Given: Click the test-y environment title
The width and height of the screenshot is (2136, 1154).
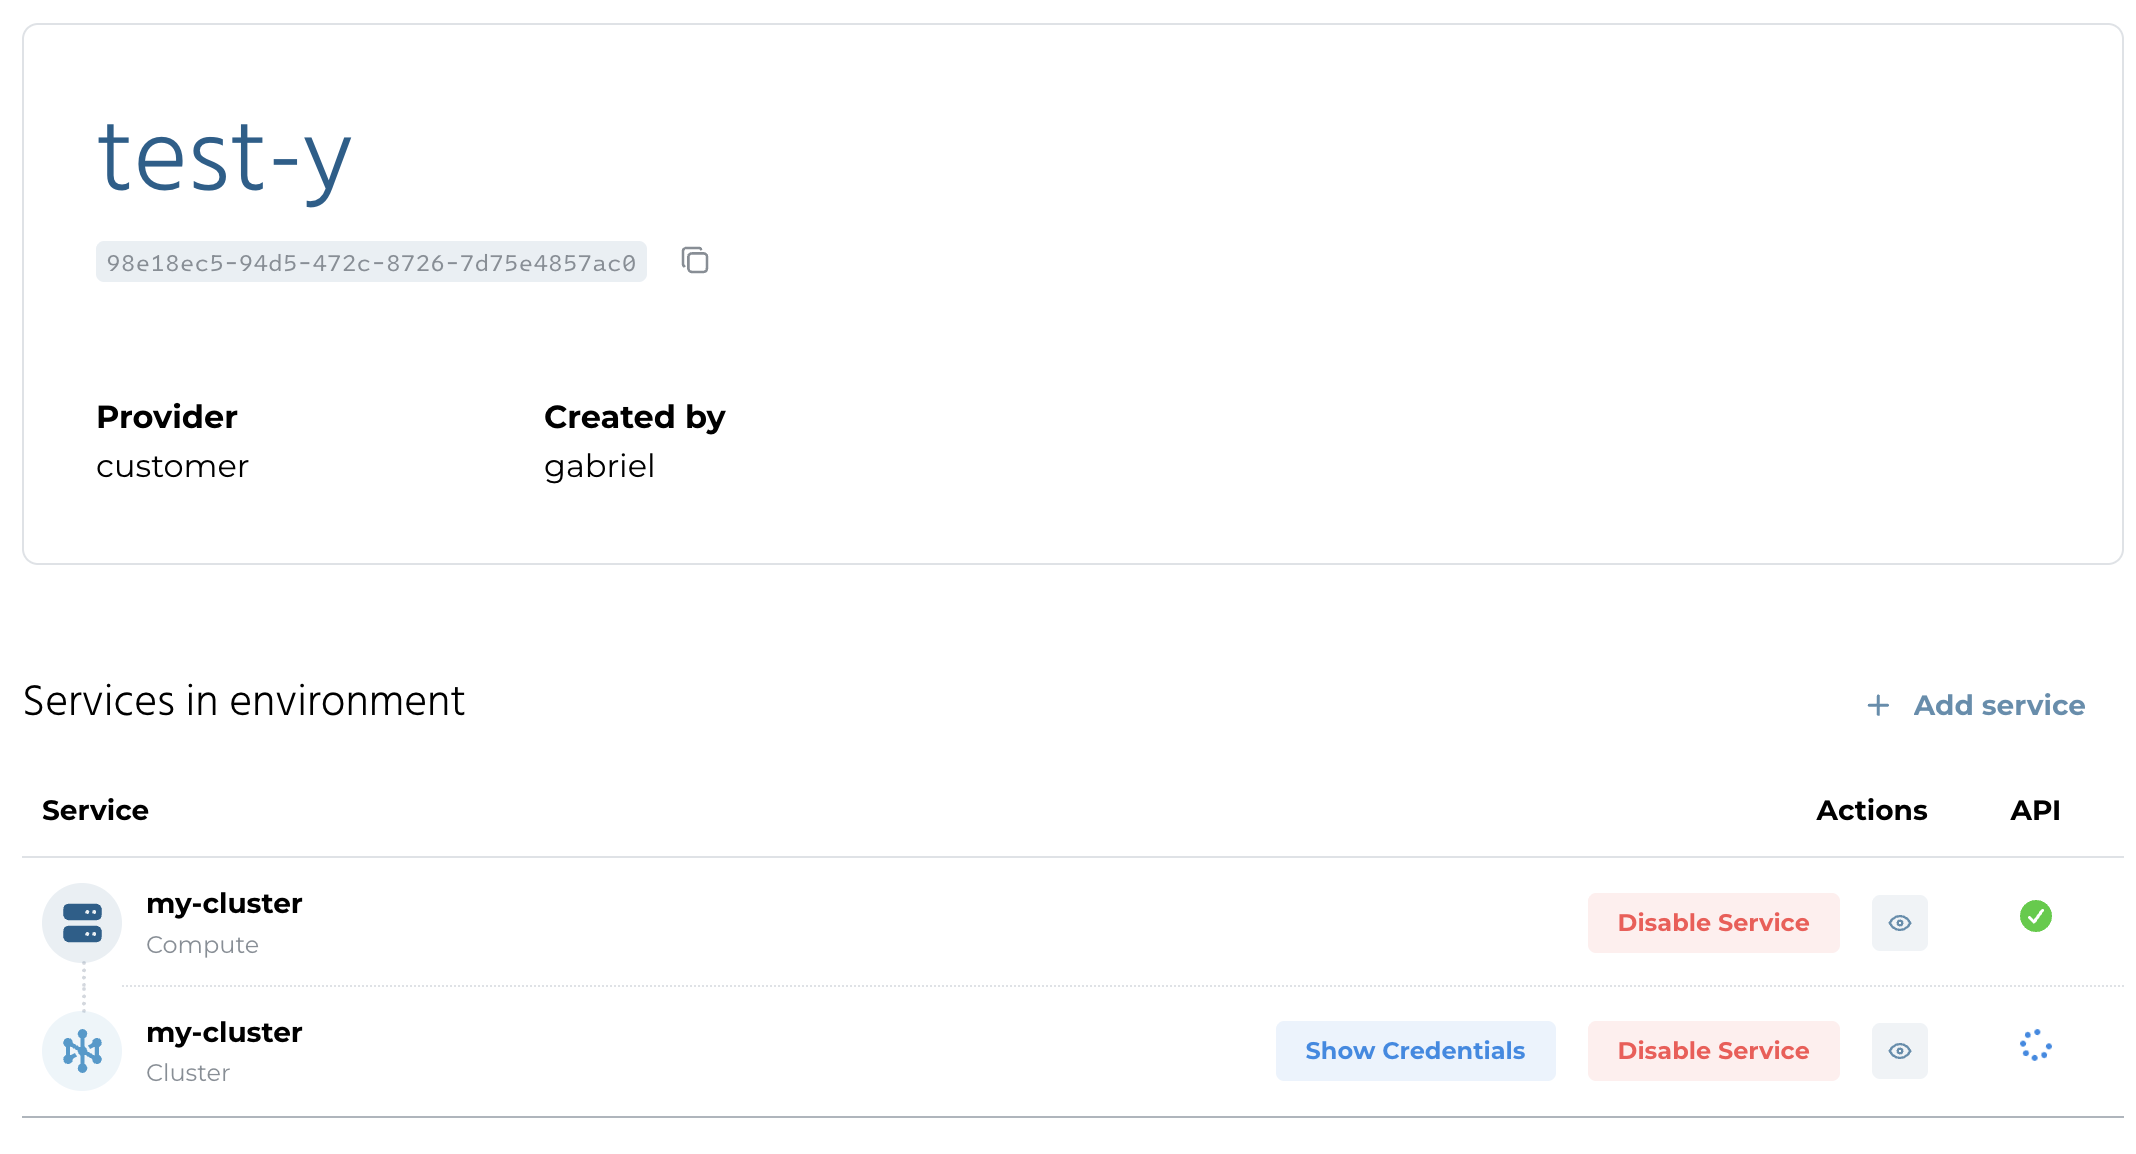Looking at the screenshot, I should pyautogui.click(x=225, y=158).
